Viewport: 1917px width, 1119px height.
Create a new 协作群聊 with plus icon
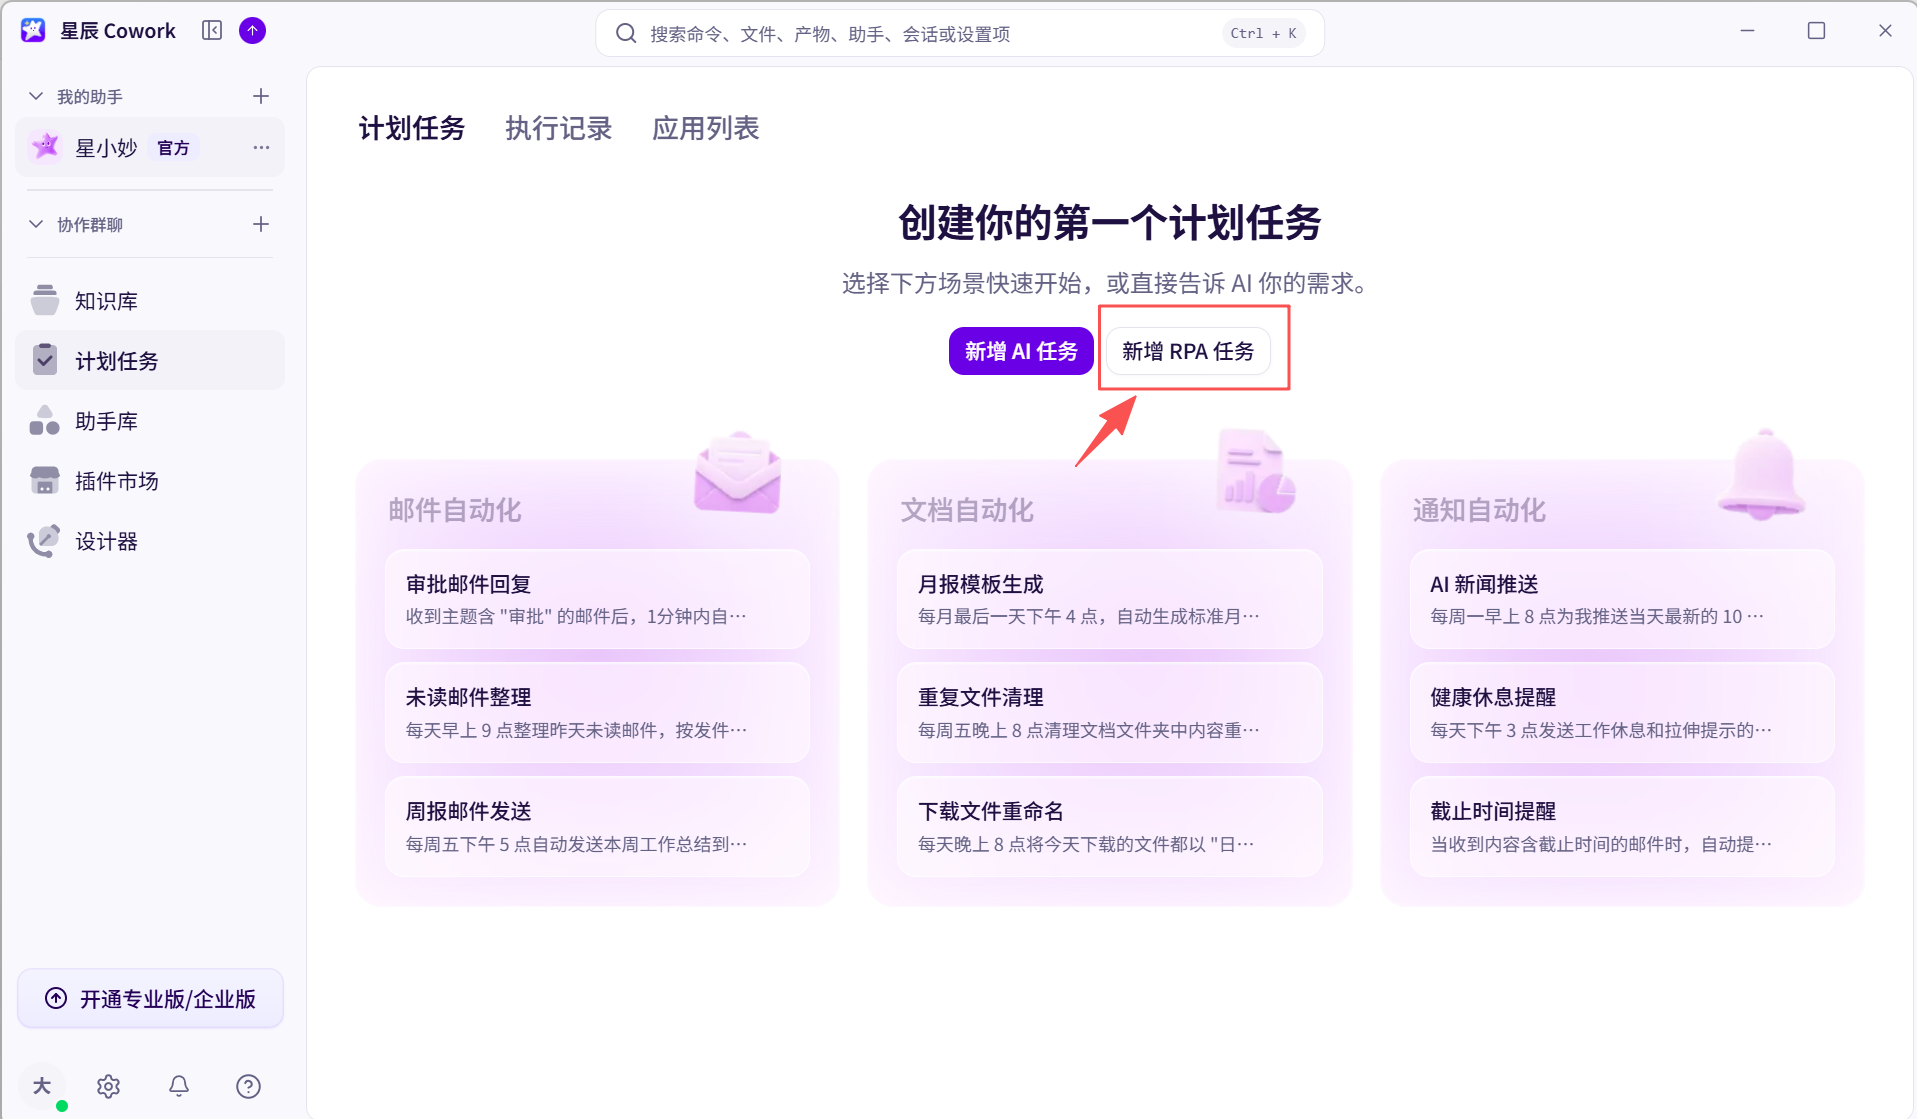click(261, 224)
